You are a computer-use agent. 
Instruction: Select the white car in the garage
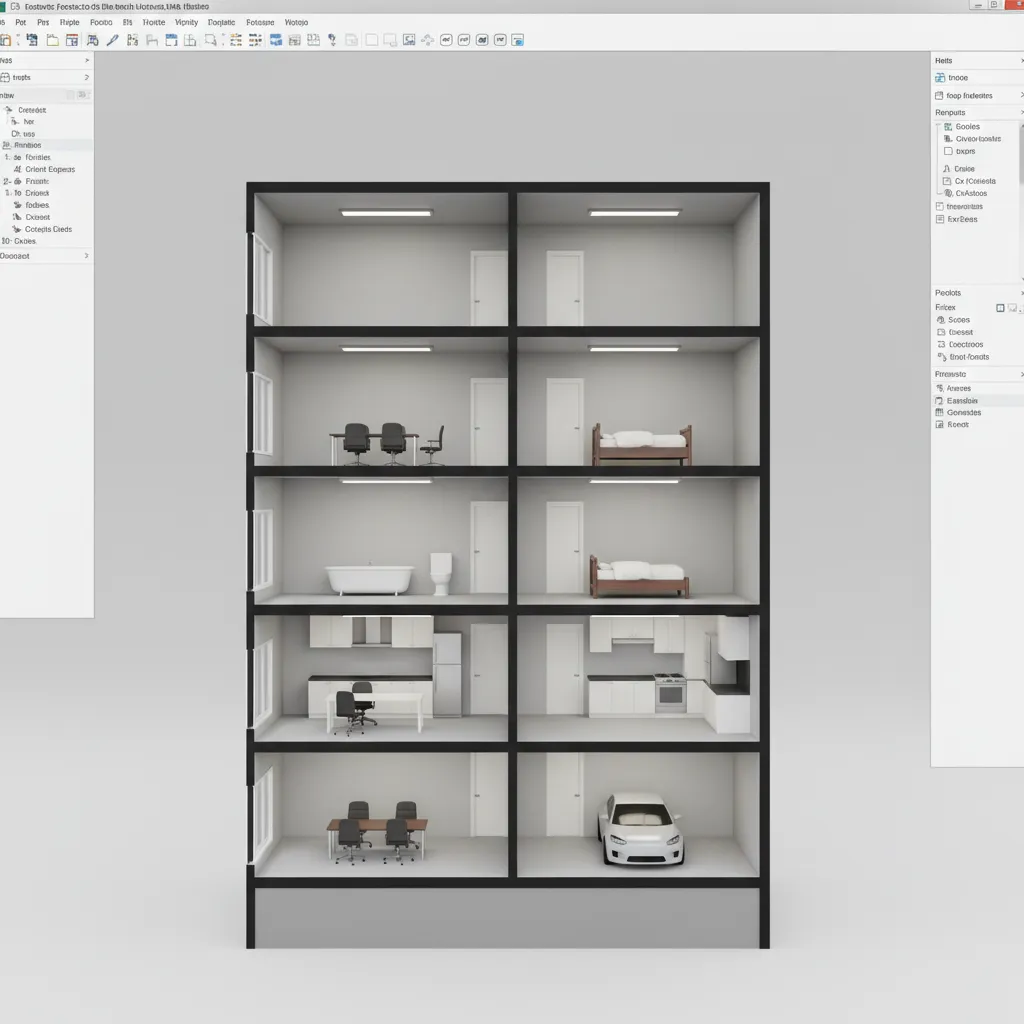point(640,828)
